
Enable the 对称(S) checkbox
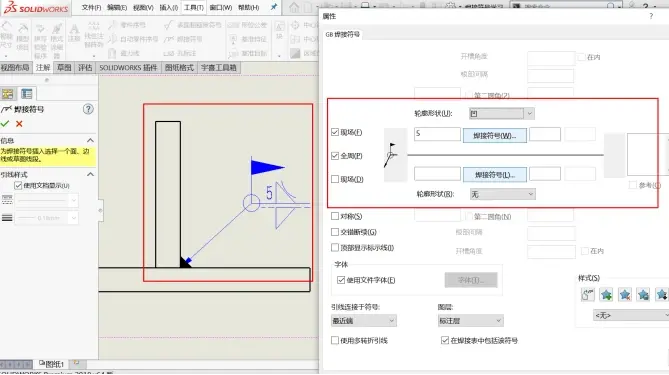(x=335, y=216)
